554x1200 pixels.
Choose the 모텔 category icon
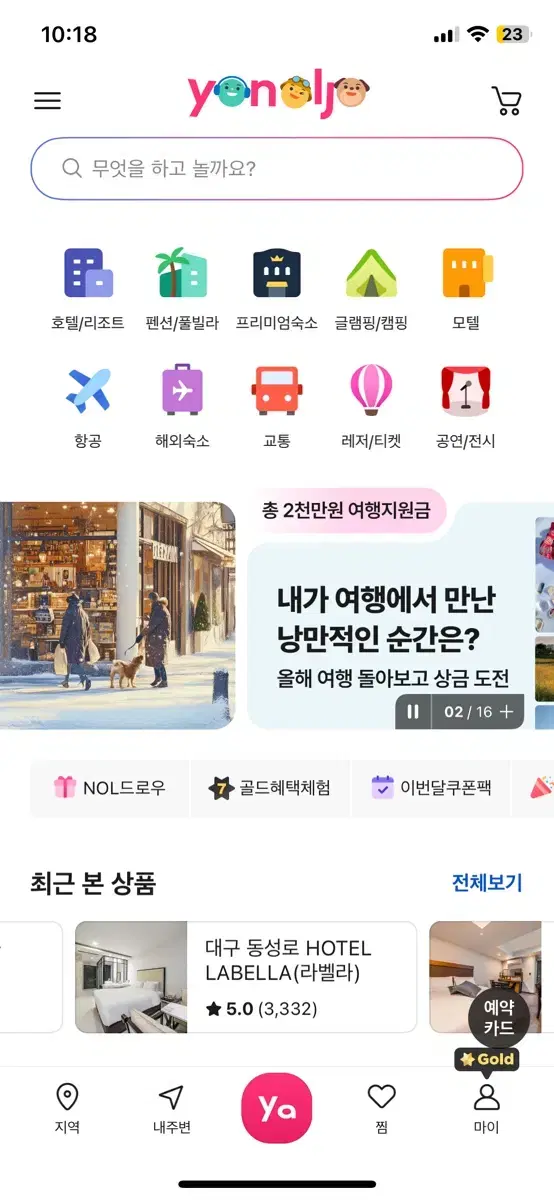pyautogui.click(x=466, y=273)
